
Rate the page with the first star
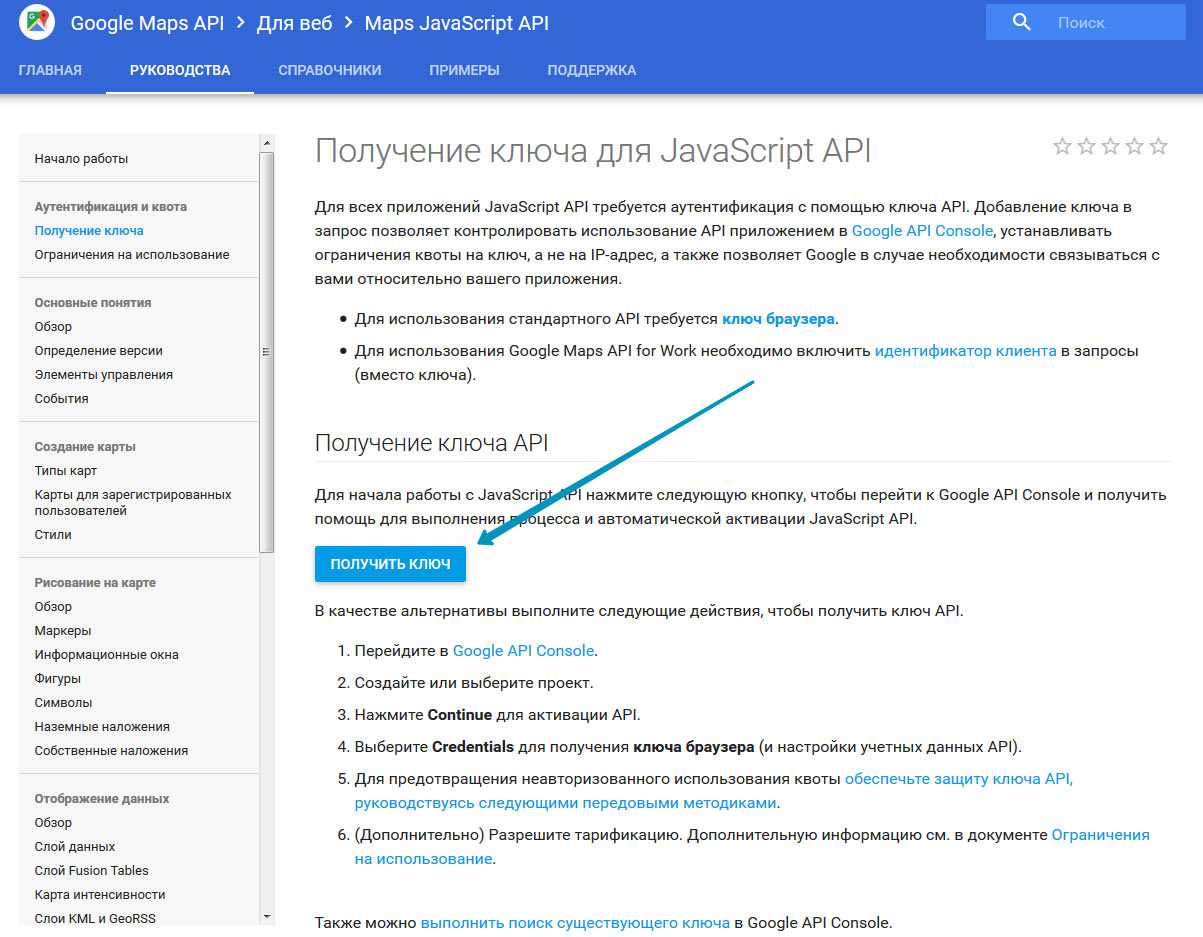point(1062,147)
